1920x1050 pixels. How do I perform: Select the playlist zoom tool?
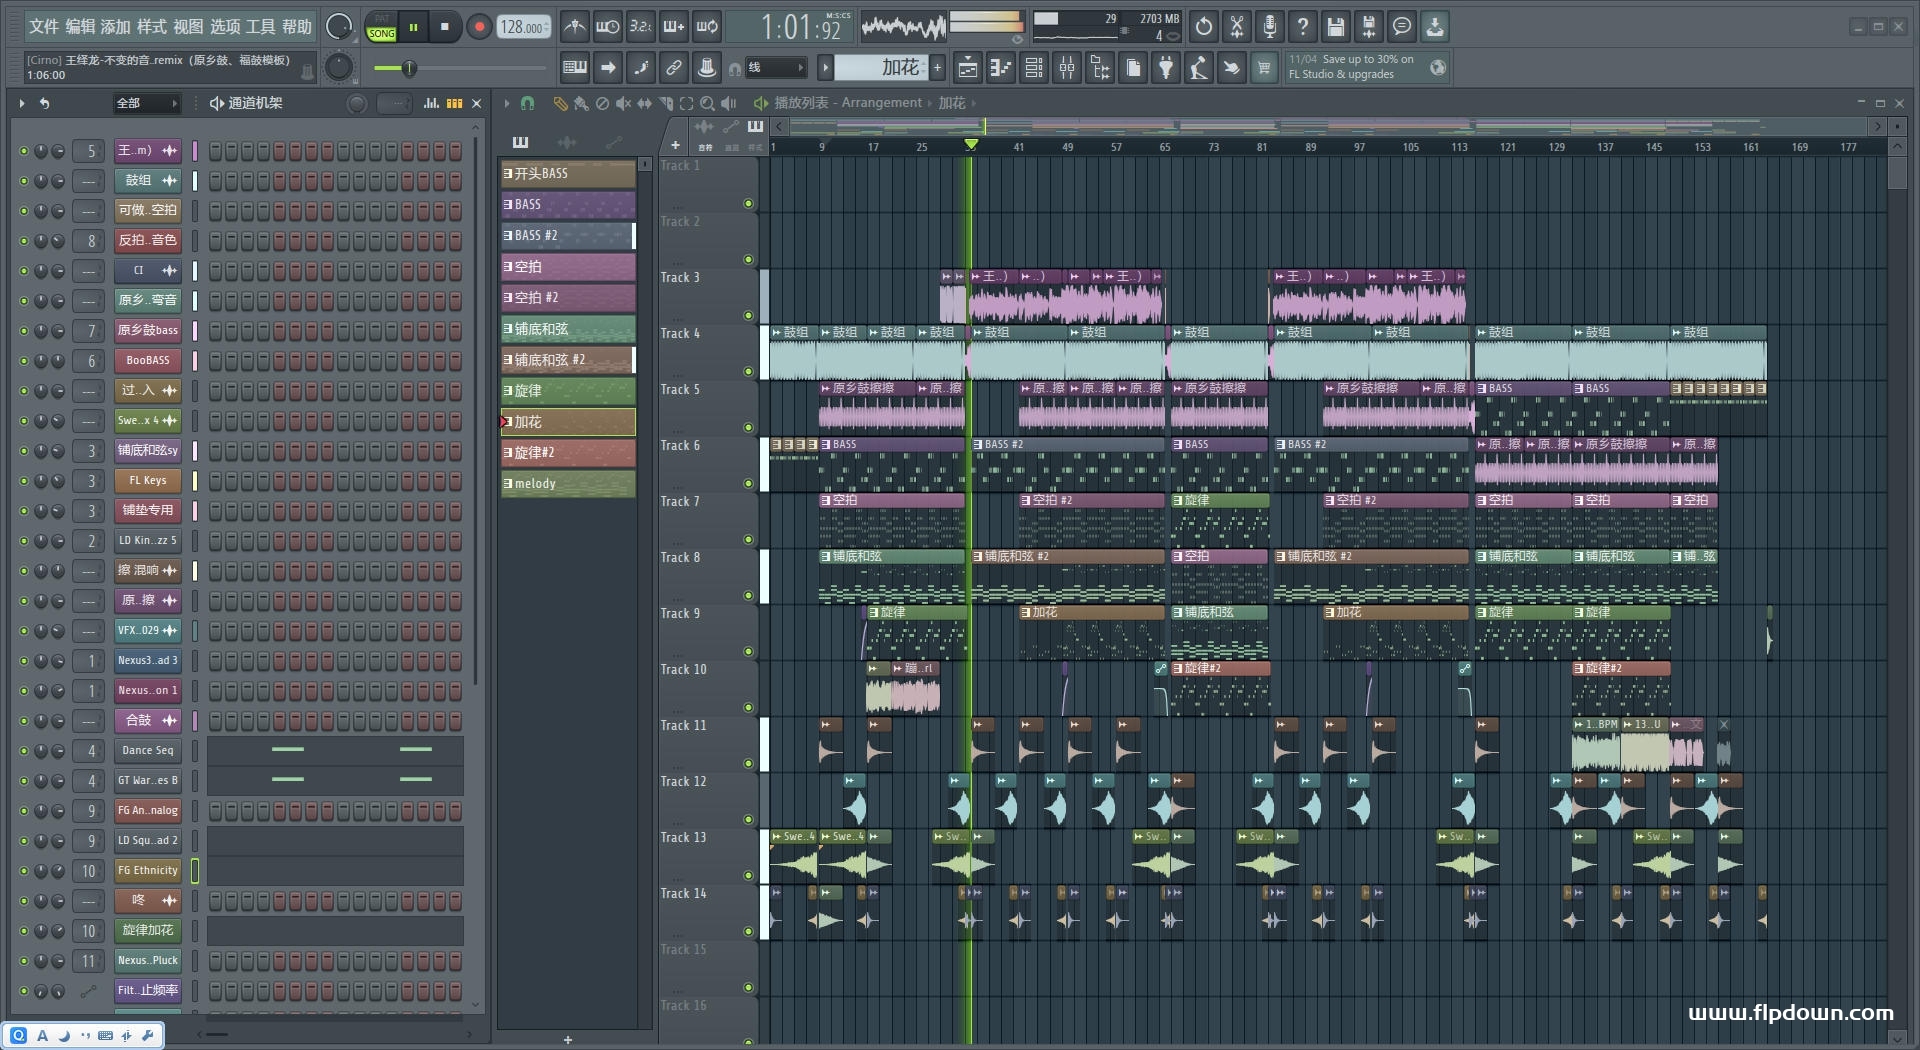click(x=707, y=103)
